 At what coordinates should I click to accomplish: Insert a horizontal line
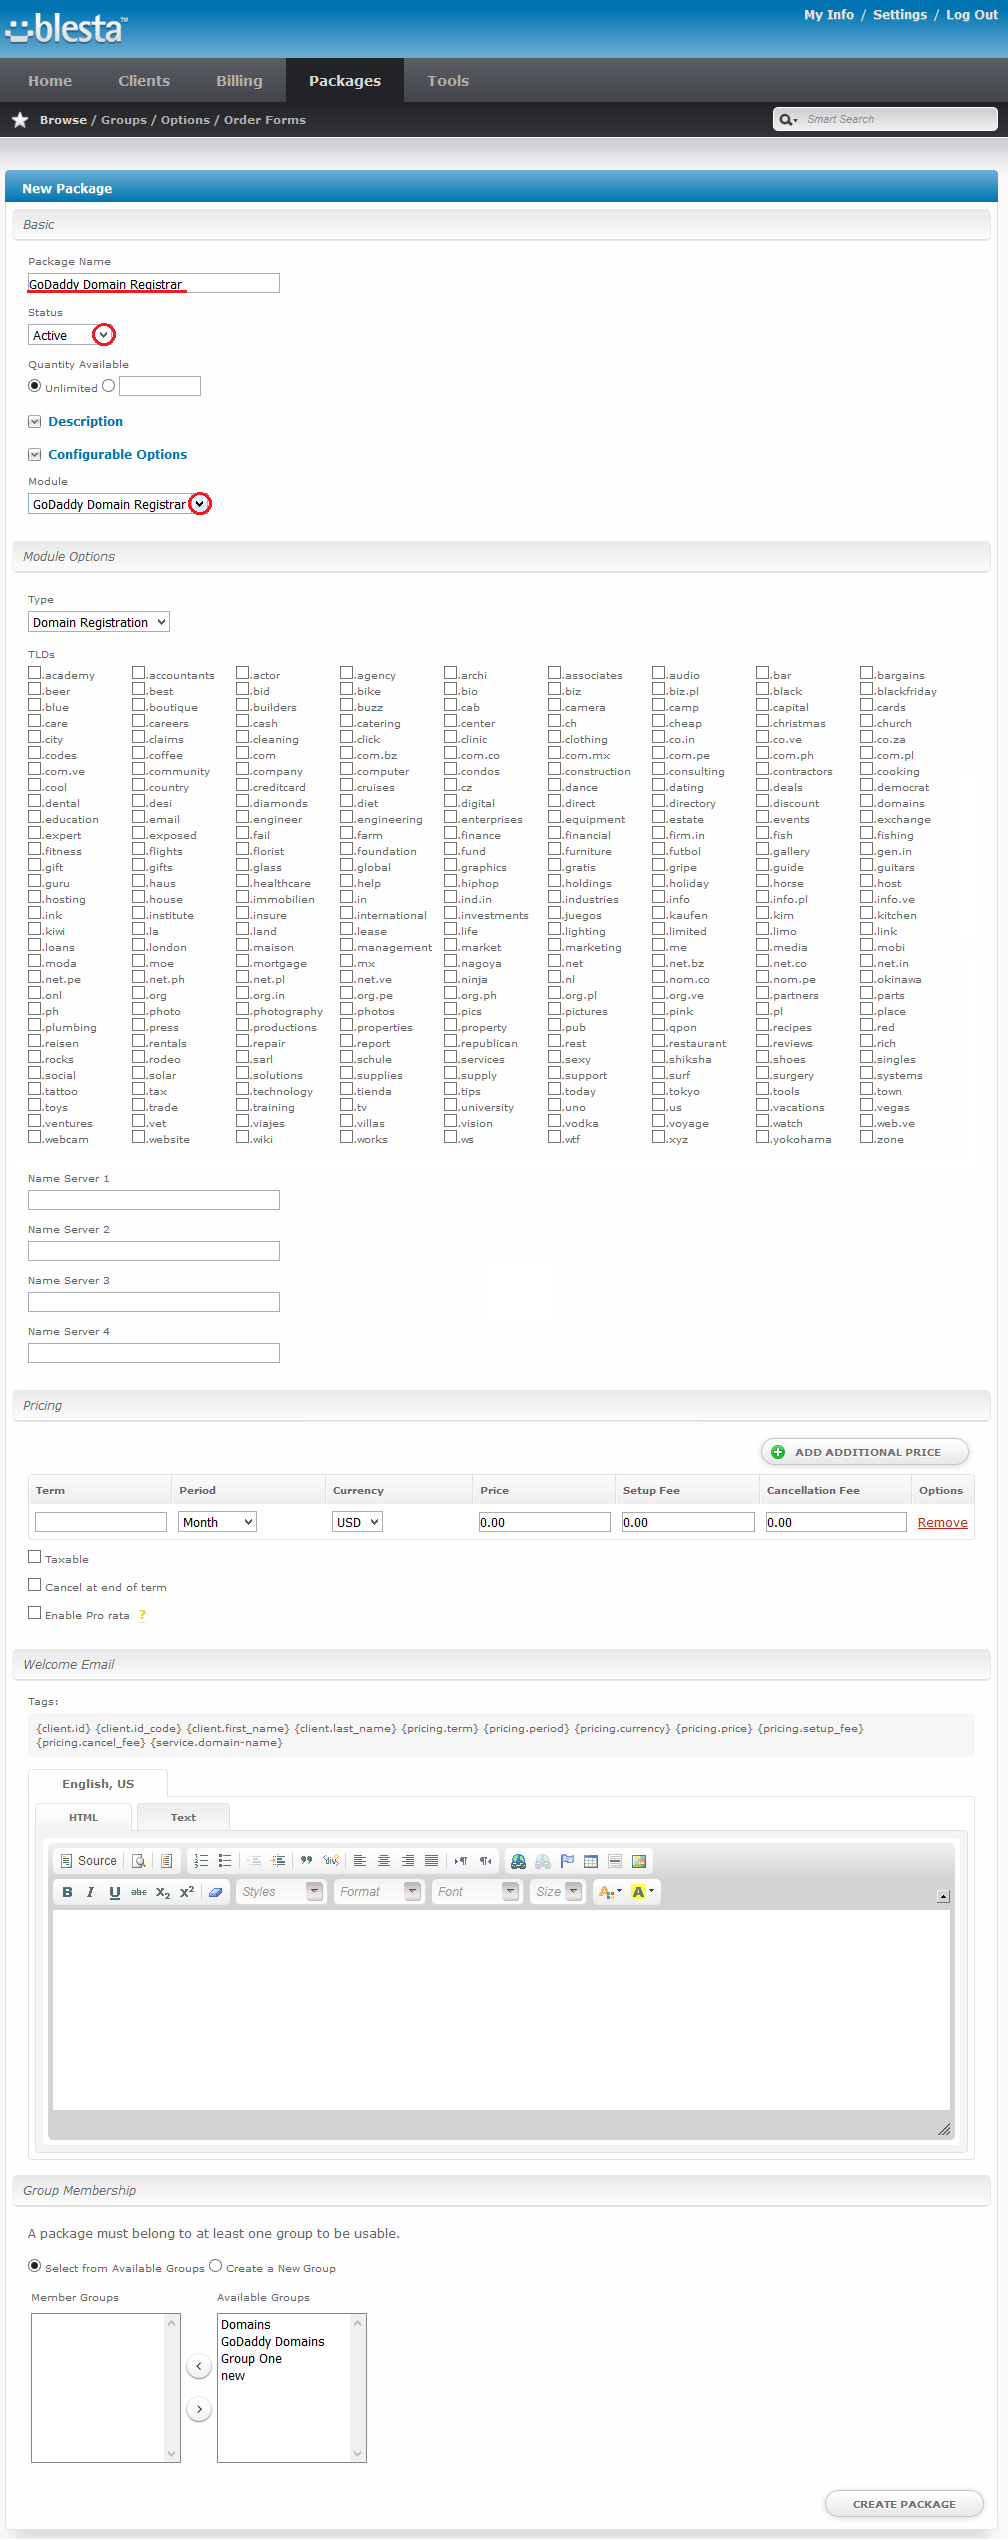(x=615, y=1861)
